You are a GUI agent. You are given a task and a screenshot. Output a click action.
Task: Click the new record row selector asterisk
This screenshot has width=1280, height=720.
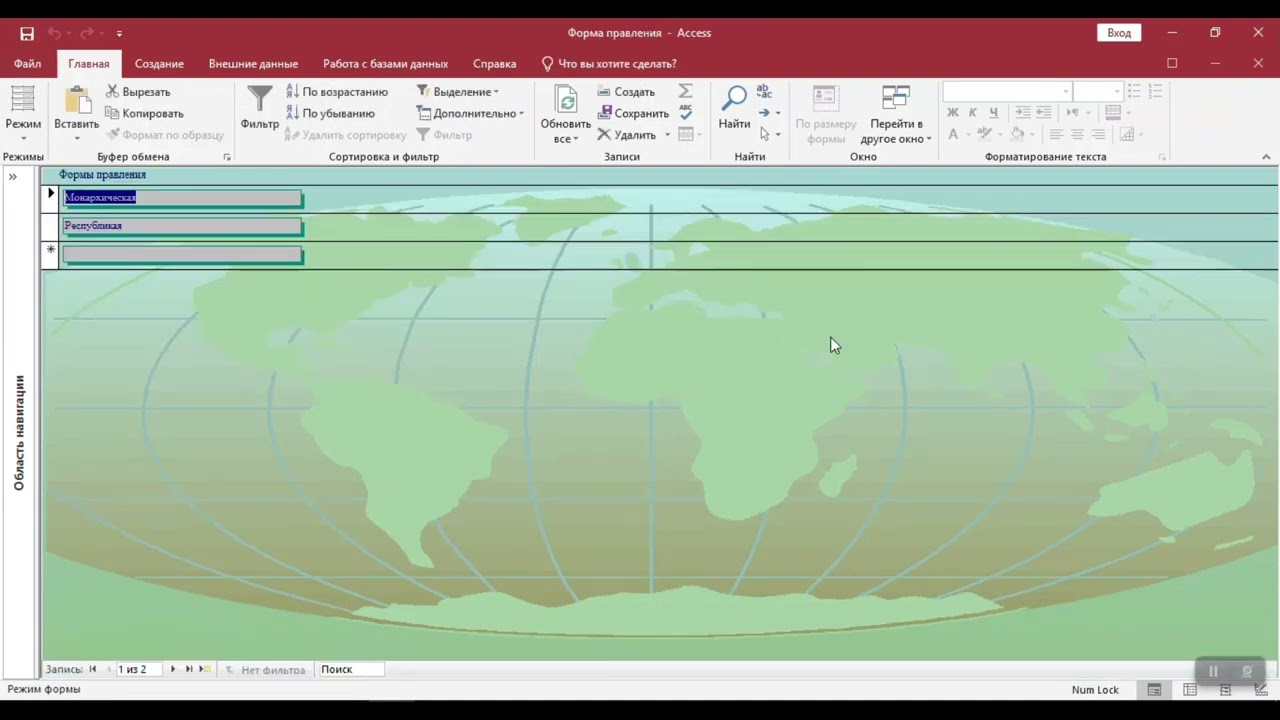pos(51,254)
